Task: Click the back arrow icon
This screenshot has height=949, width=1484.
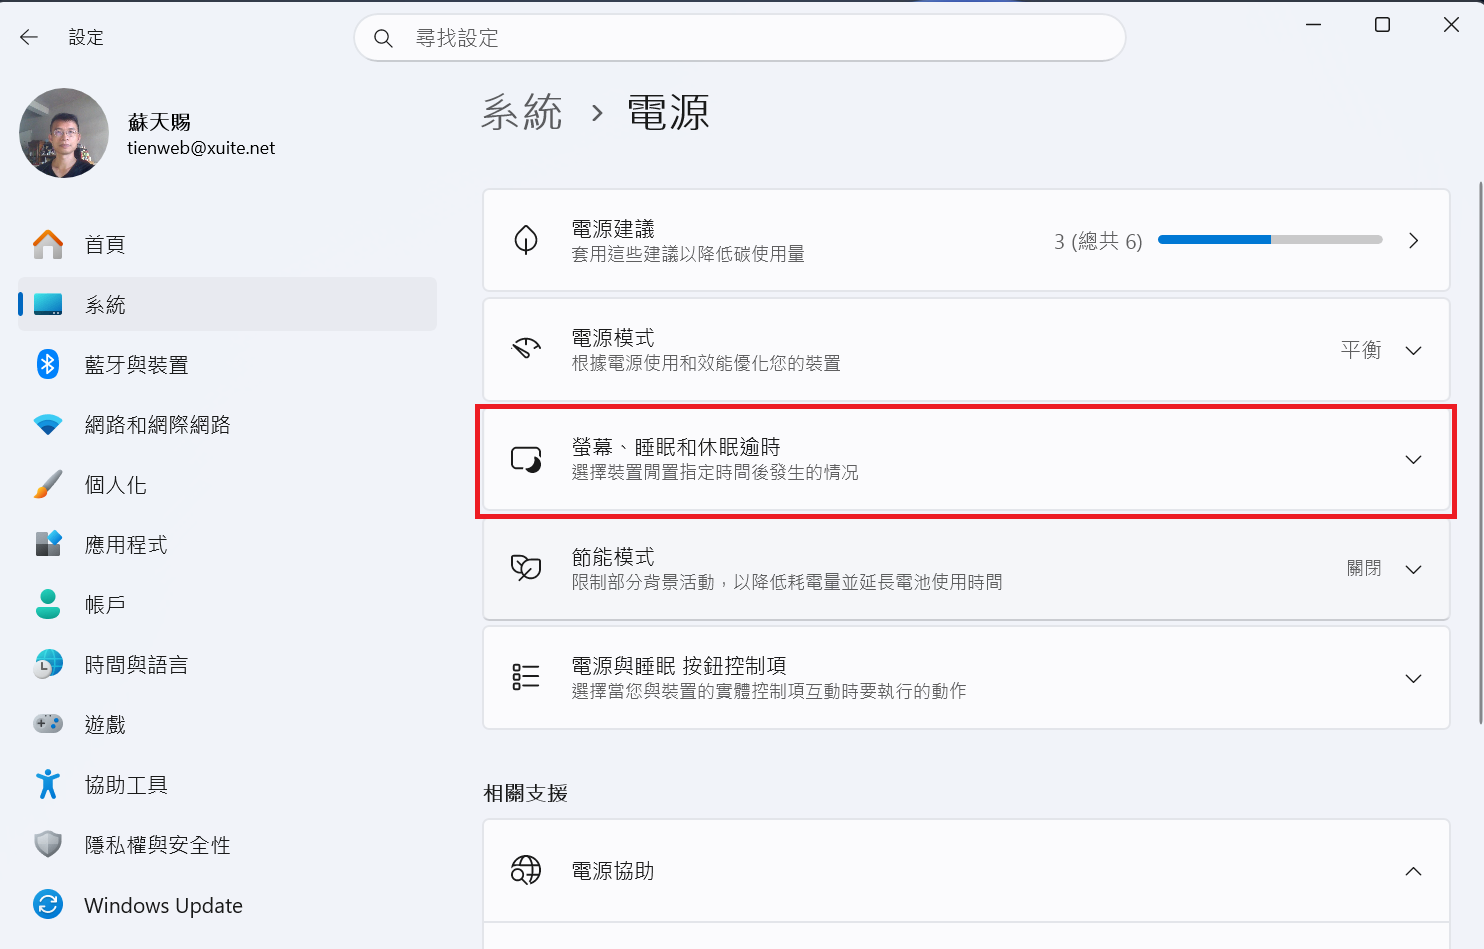Action: tap(29, 37)
